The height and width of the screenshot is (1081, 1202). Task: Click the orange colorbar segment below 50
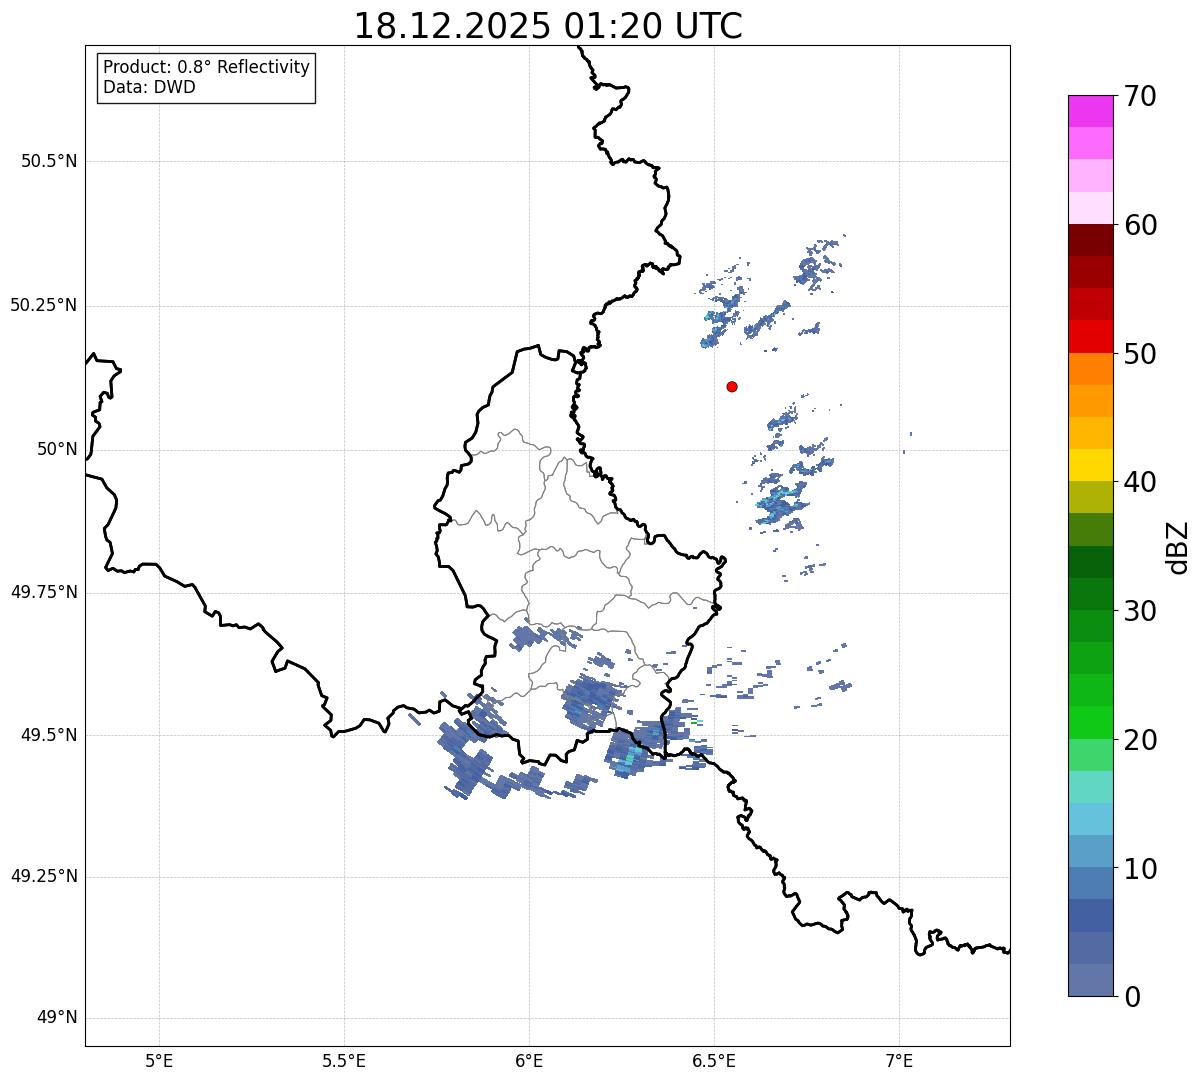[1091, 369]
